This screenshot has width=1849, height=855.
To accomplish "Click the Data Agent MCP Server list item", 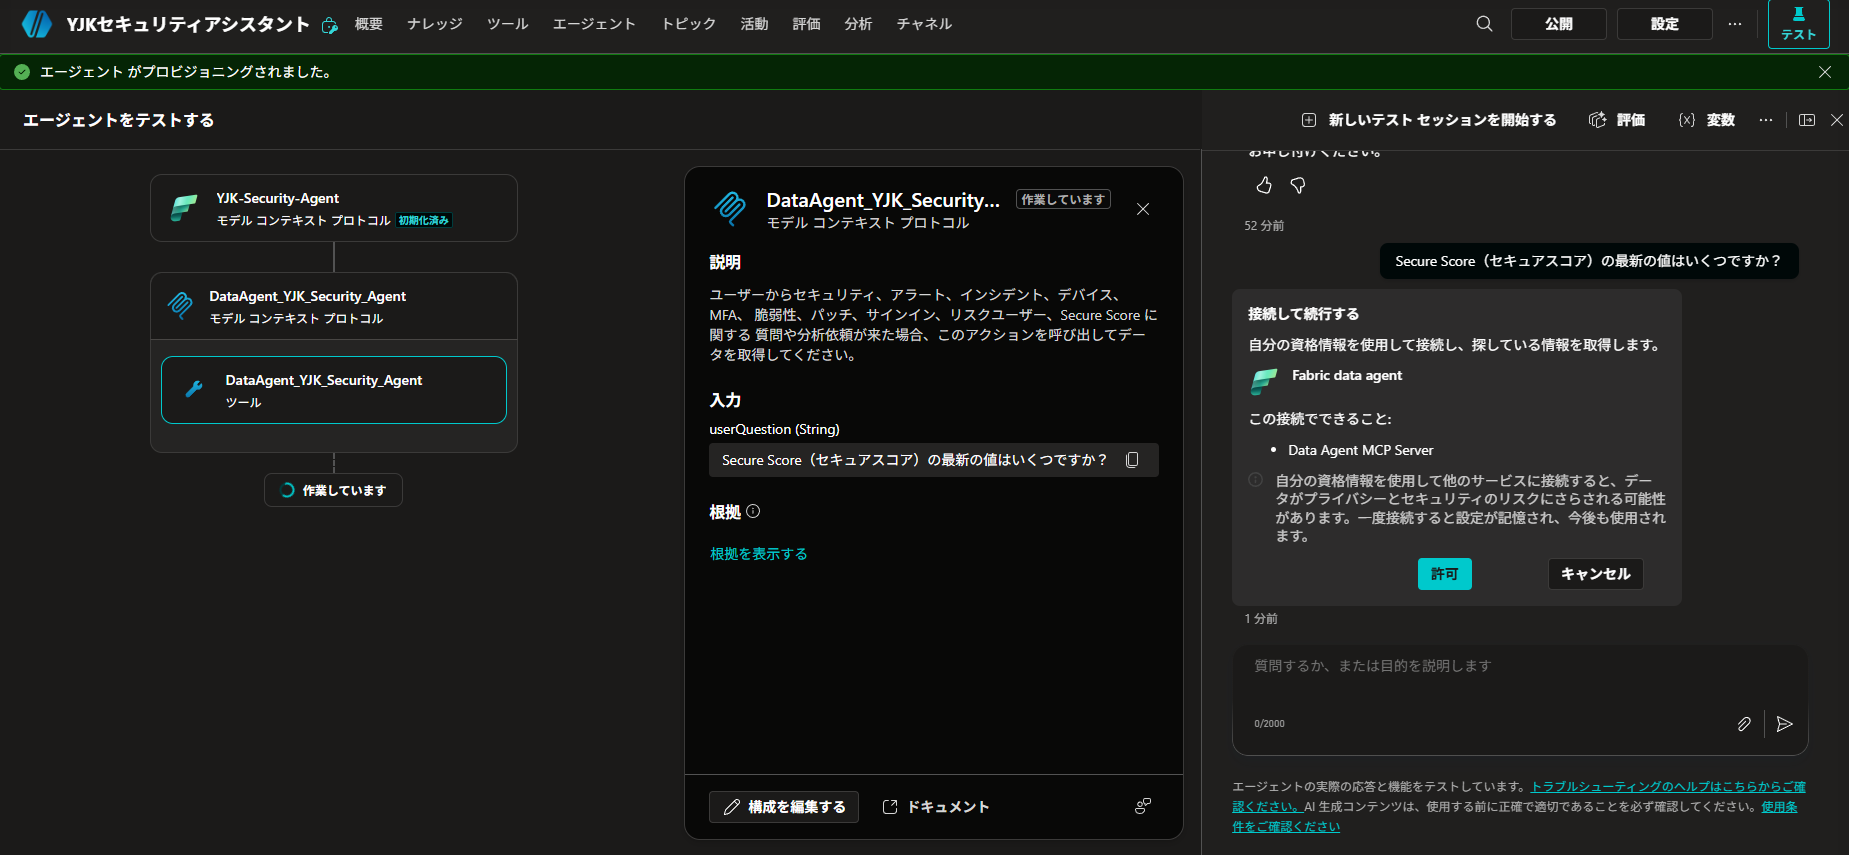I will [x=1360, y=451].
